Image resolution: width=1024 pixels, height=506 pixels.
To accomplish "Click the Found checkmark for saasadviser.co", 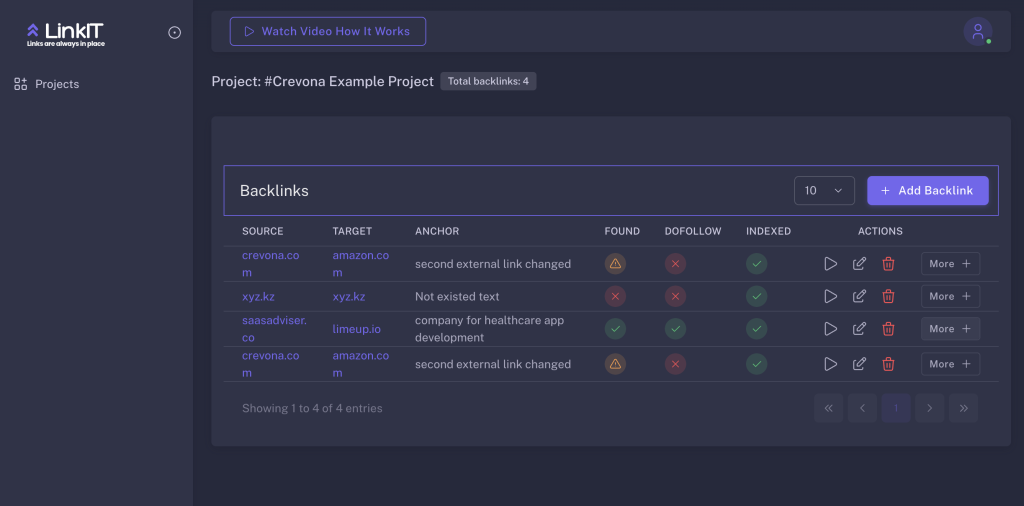I will pos(615,329).
